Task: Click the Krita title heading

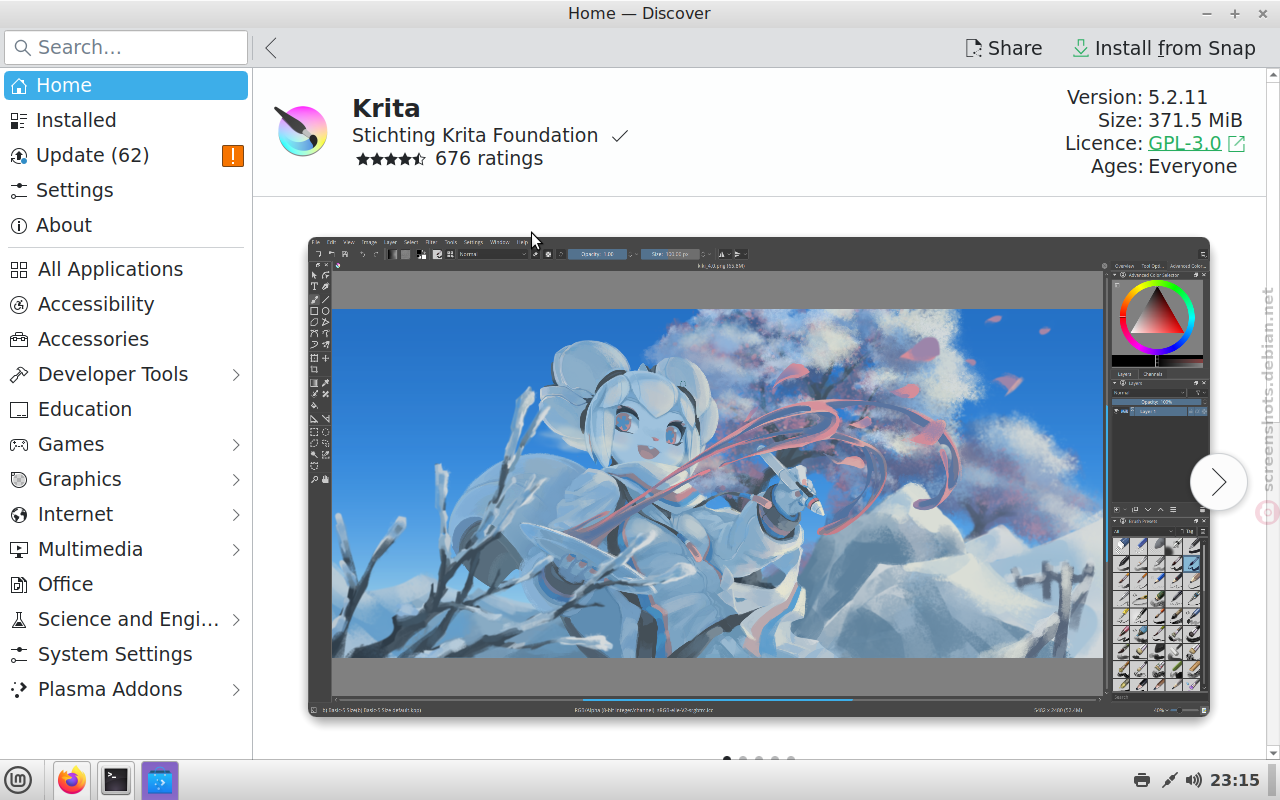Action: [386, 108]
